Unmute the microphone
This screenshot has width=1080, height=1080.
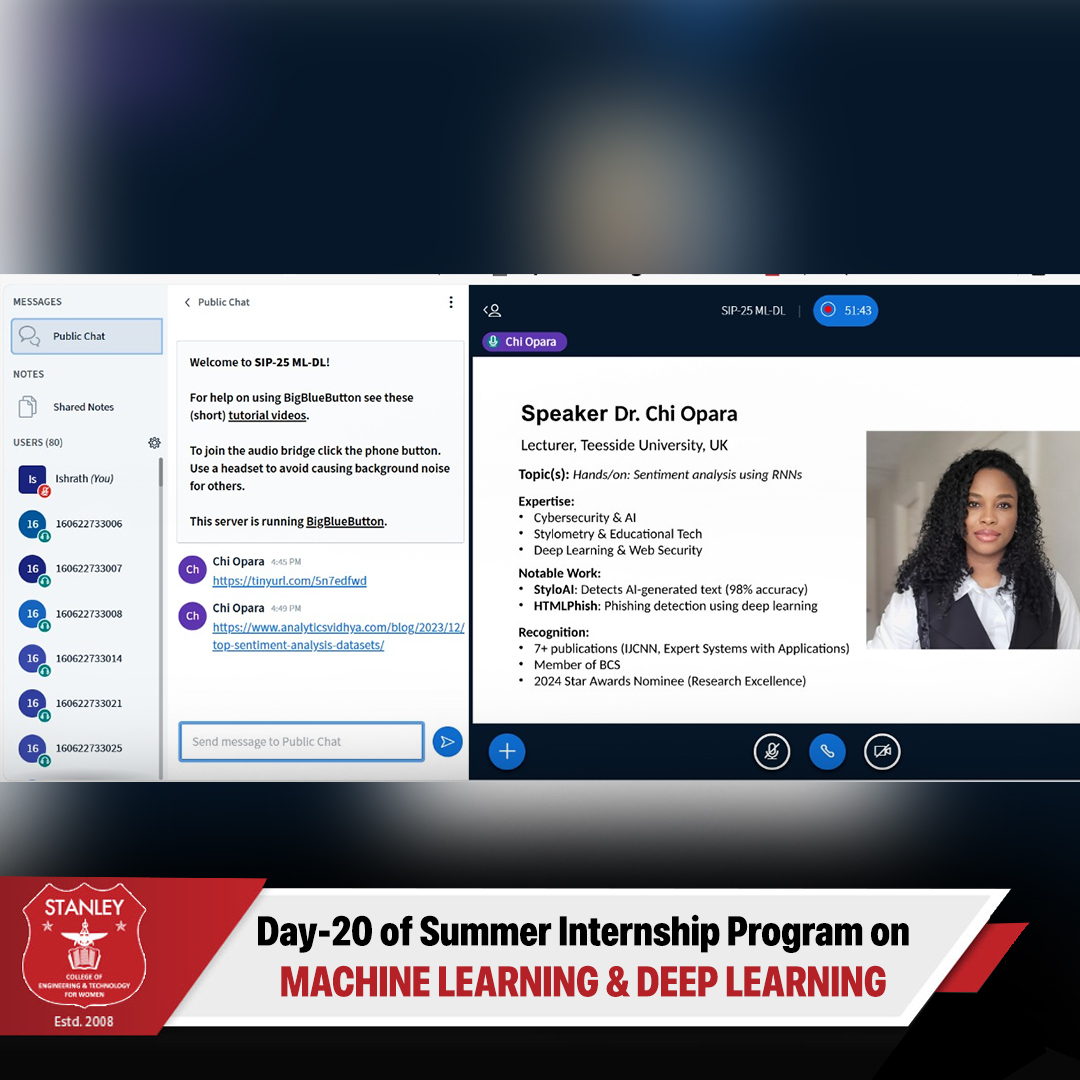pyautogui.click(x=772, y=751)
